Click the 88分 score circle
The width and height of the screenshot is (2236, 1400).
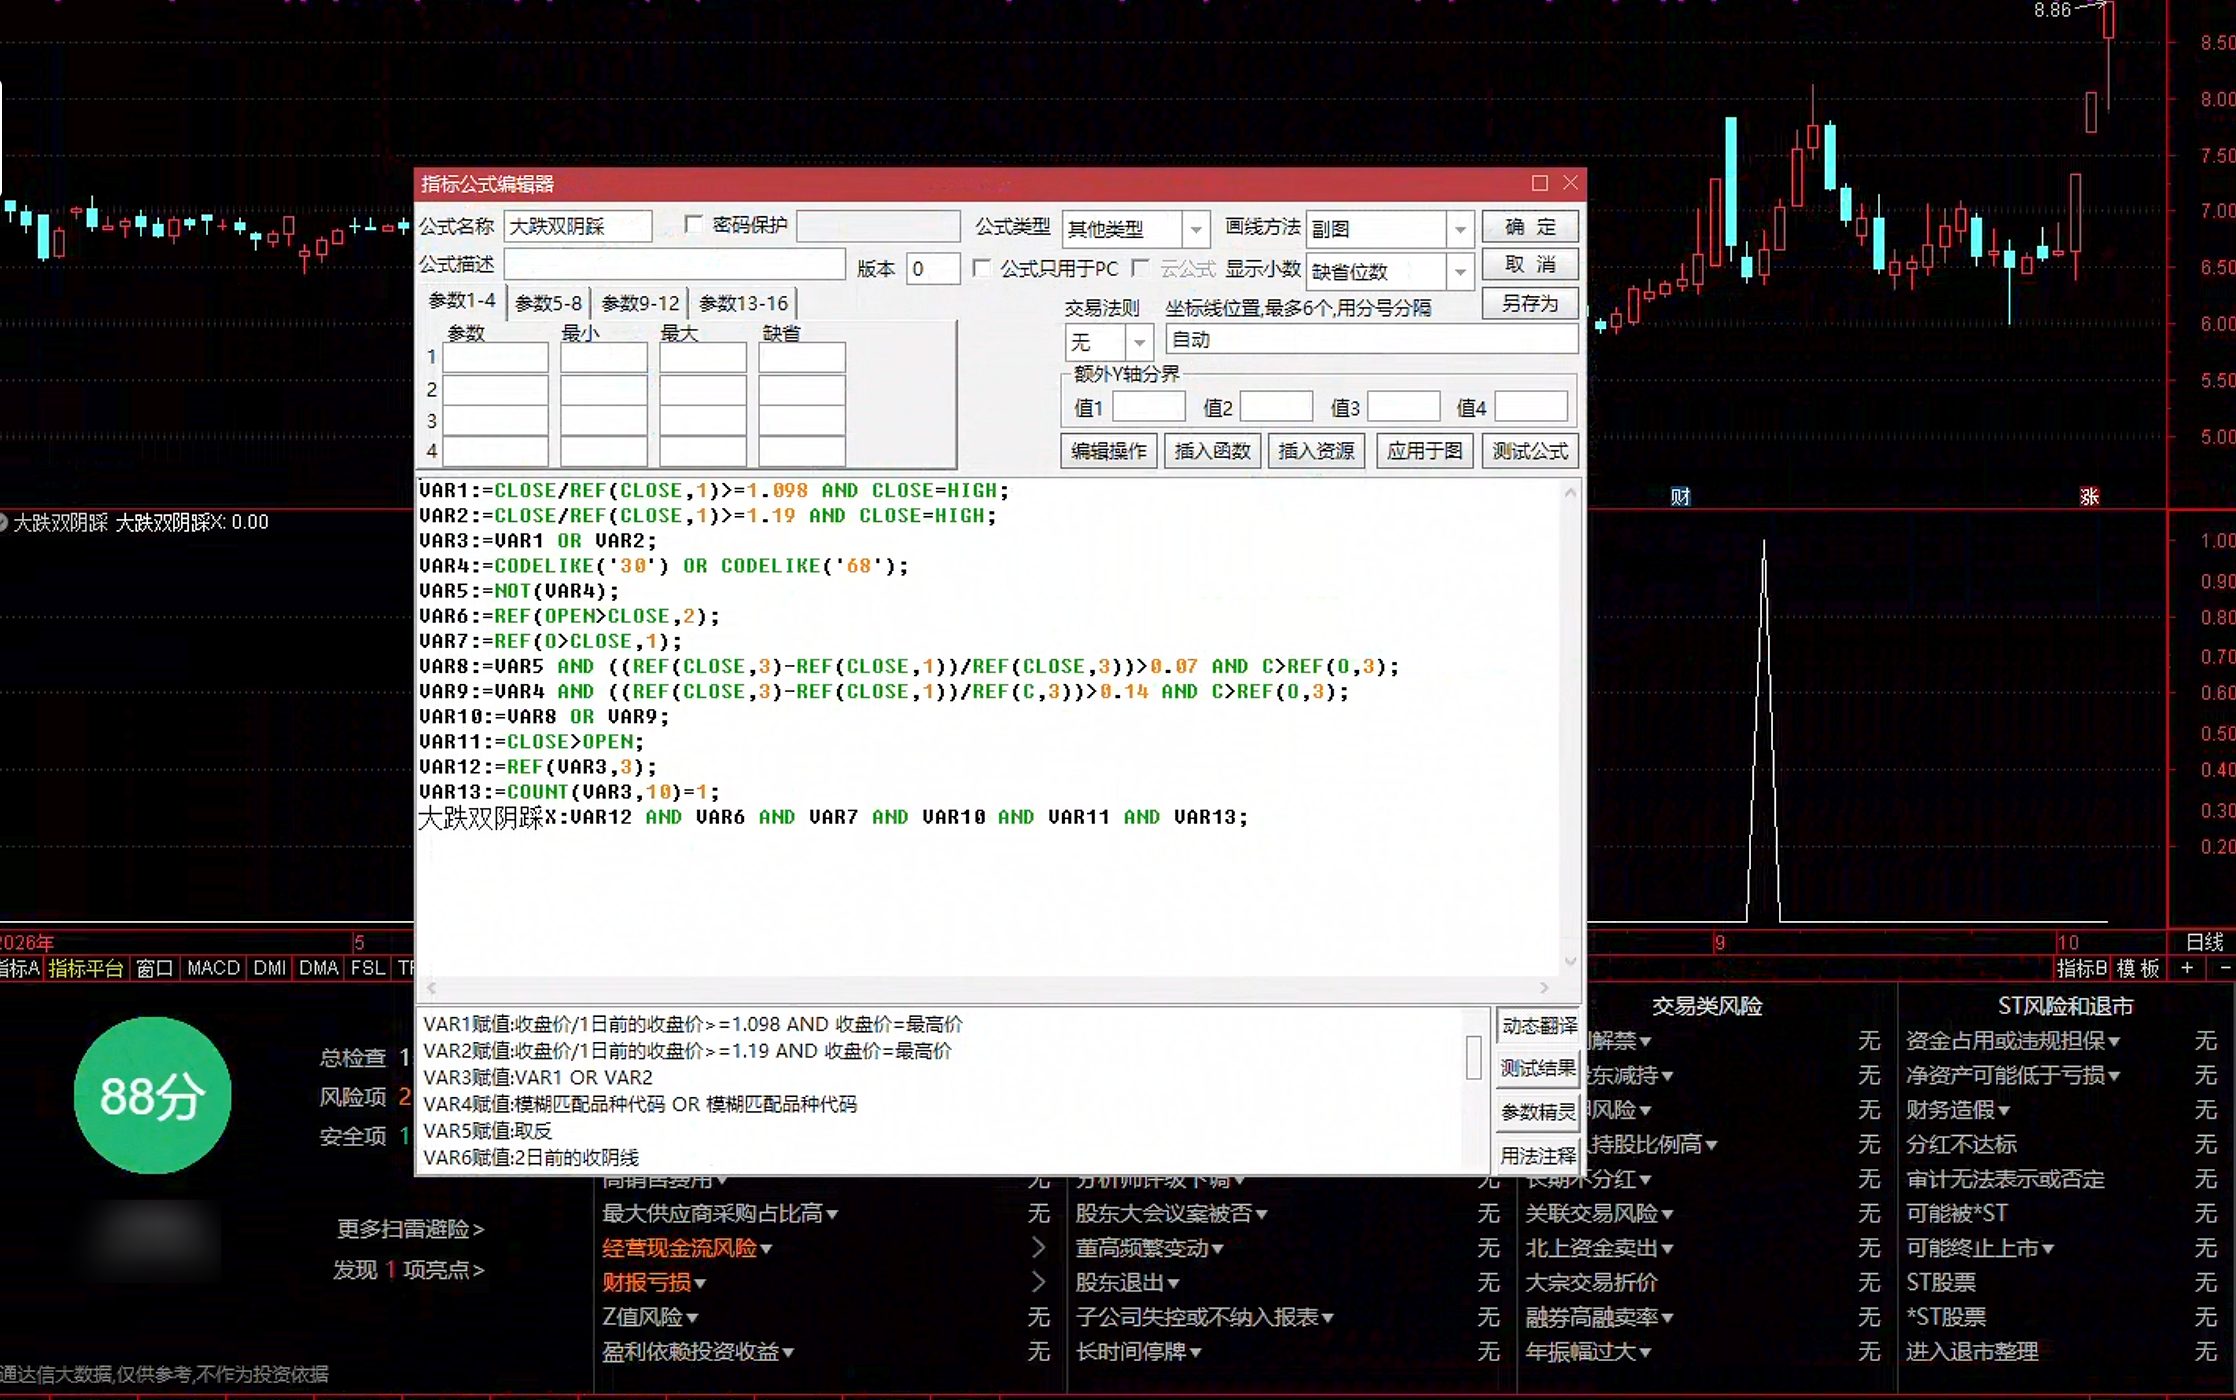[152, 1095]
